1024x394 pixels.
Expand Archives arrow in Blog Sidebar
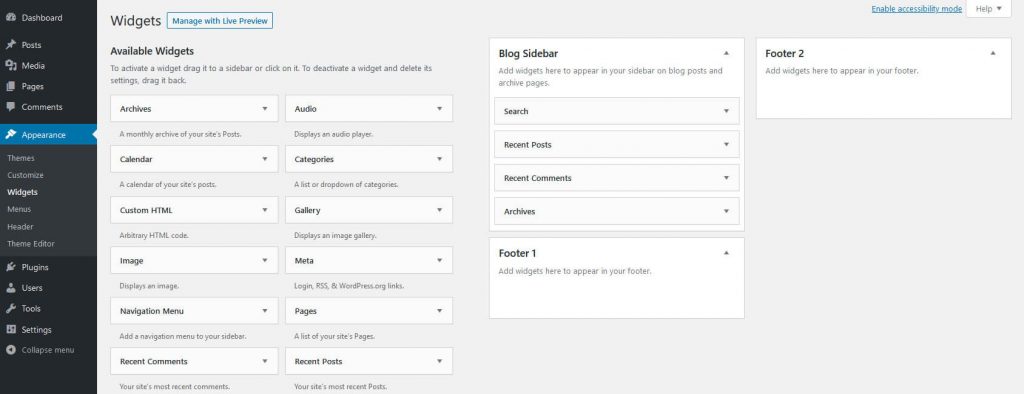click(726, 212)
